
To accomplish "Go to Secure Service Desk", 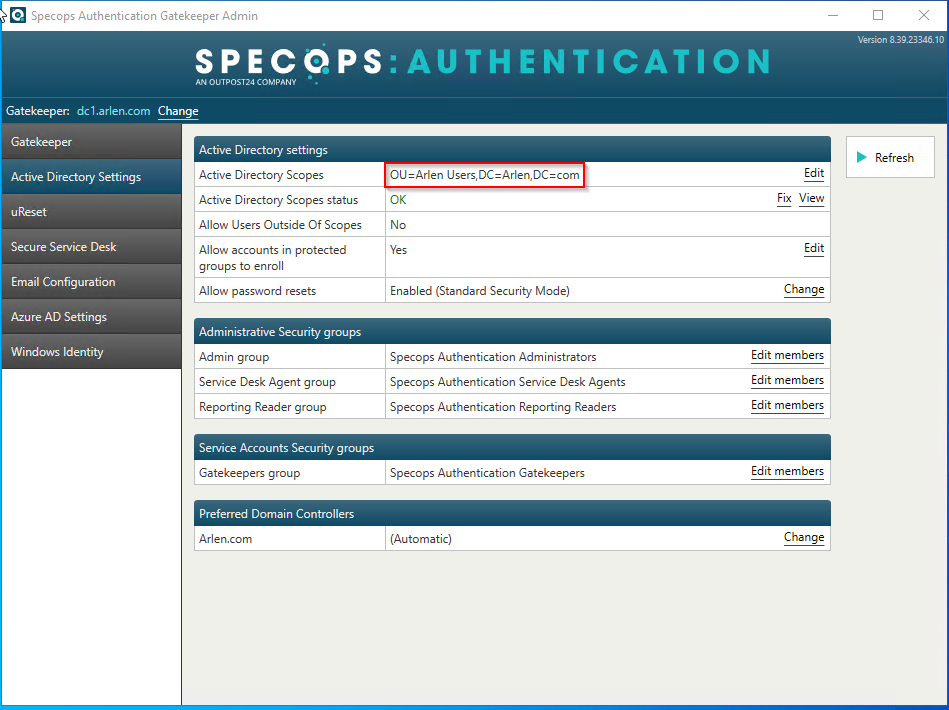I will tap(91, 247).
